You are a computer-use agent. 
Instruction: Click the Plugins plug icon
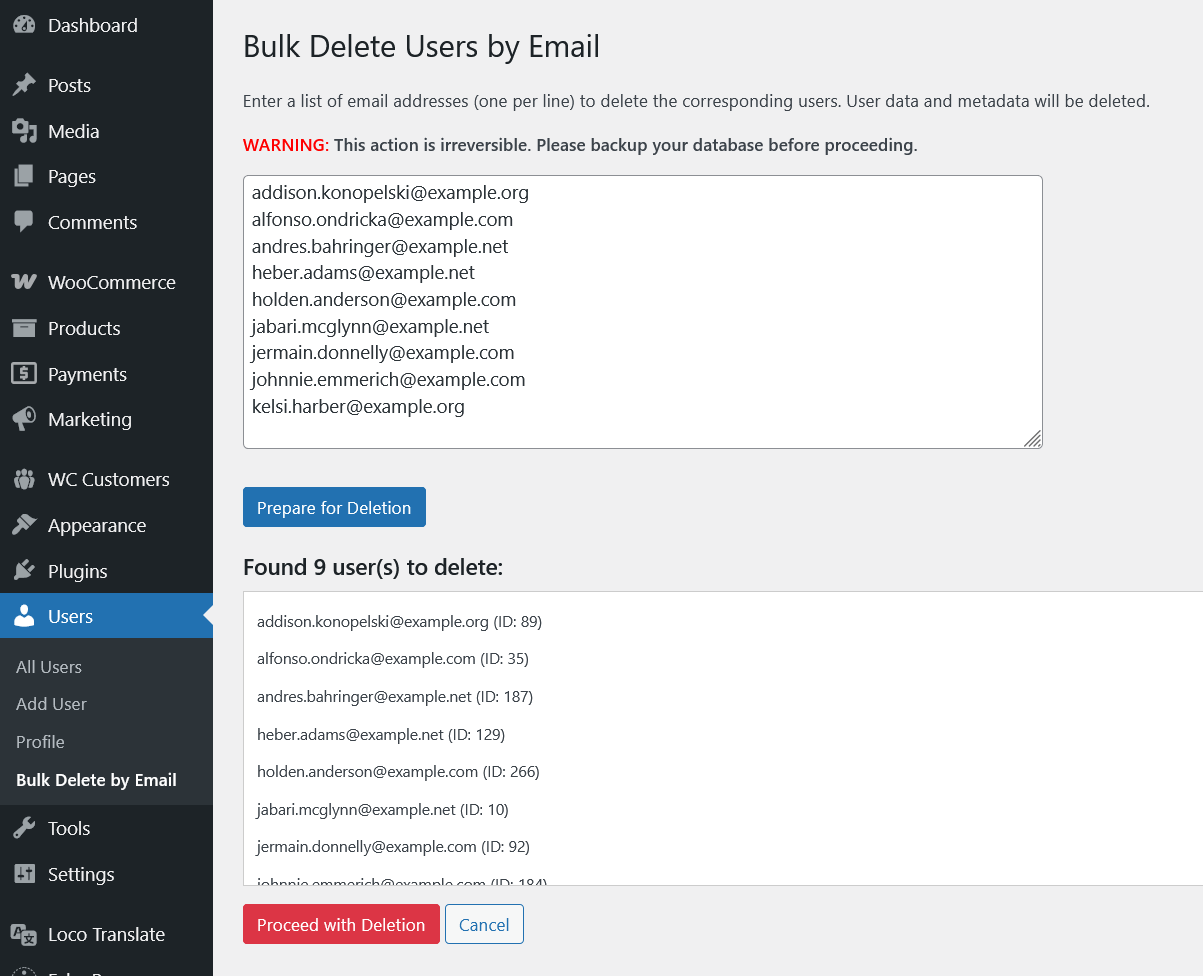[x=24, y=571]
